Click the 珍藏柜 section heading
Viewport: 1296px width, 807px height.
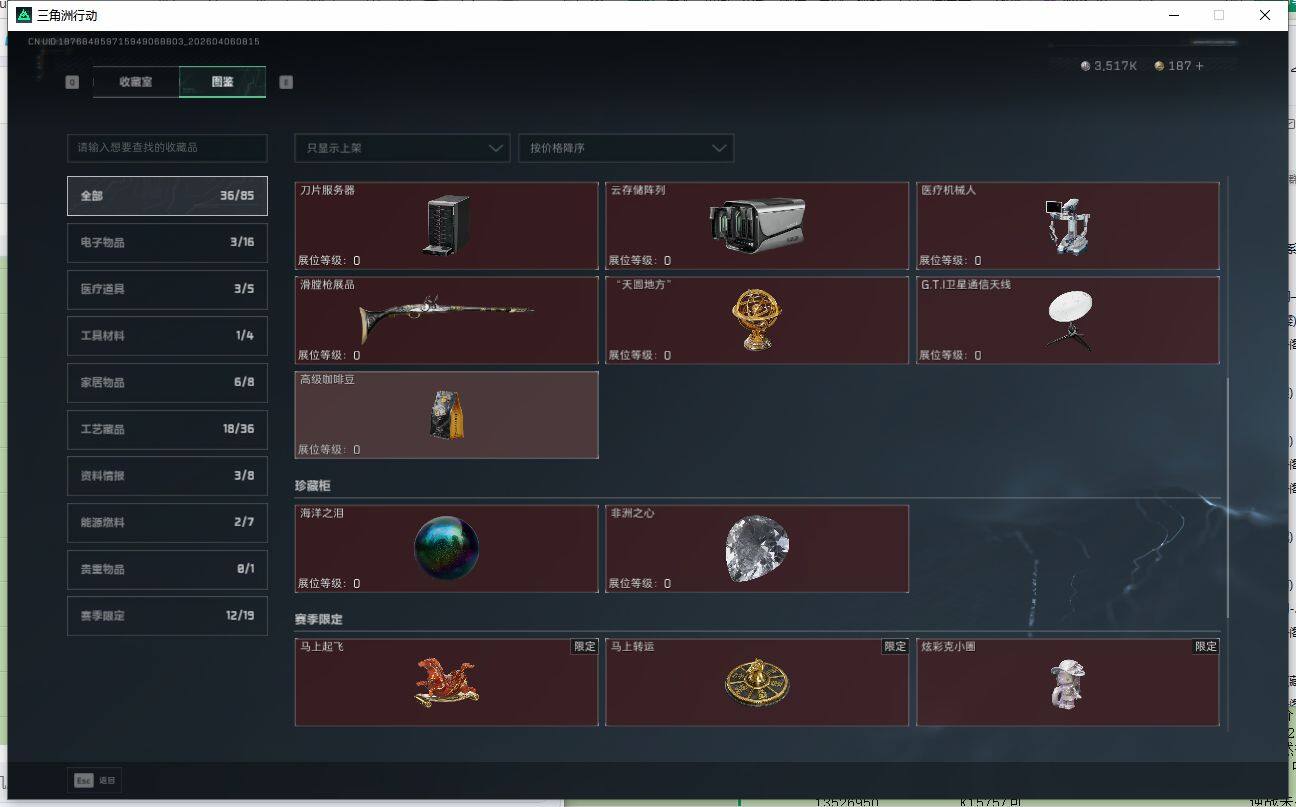312,485
